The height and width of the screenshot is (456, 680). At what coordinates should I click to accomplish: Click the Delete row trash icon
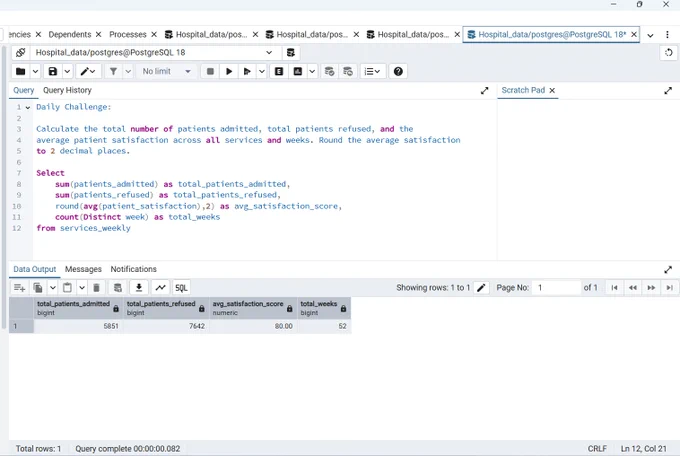point(97,288)
